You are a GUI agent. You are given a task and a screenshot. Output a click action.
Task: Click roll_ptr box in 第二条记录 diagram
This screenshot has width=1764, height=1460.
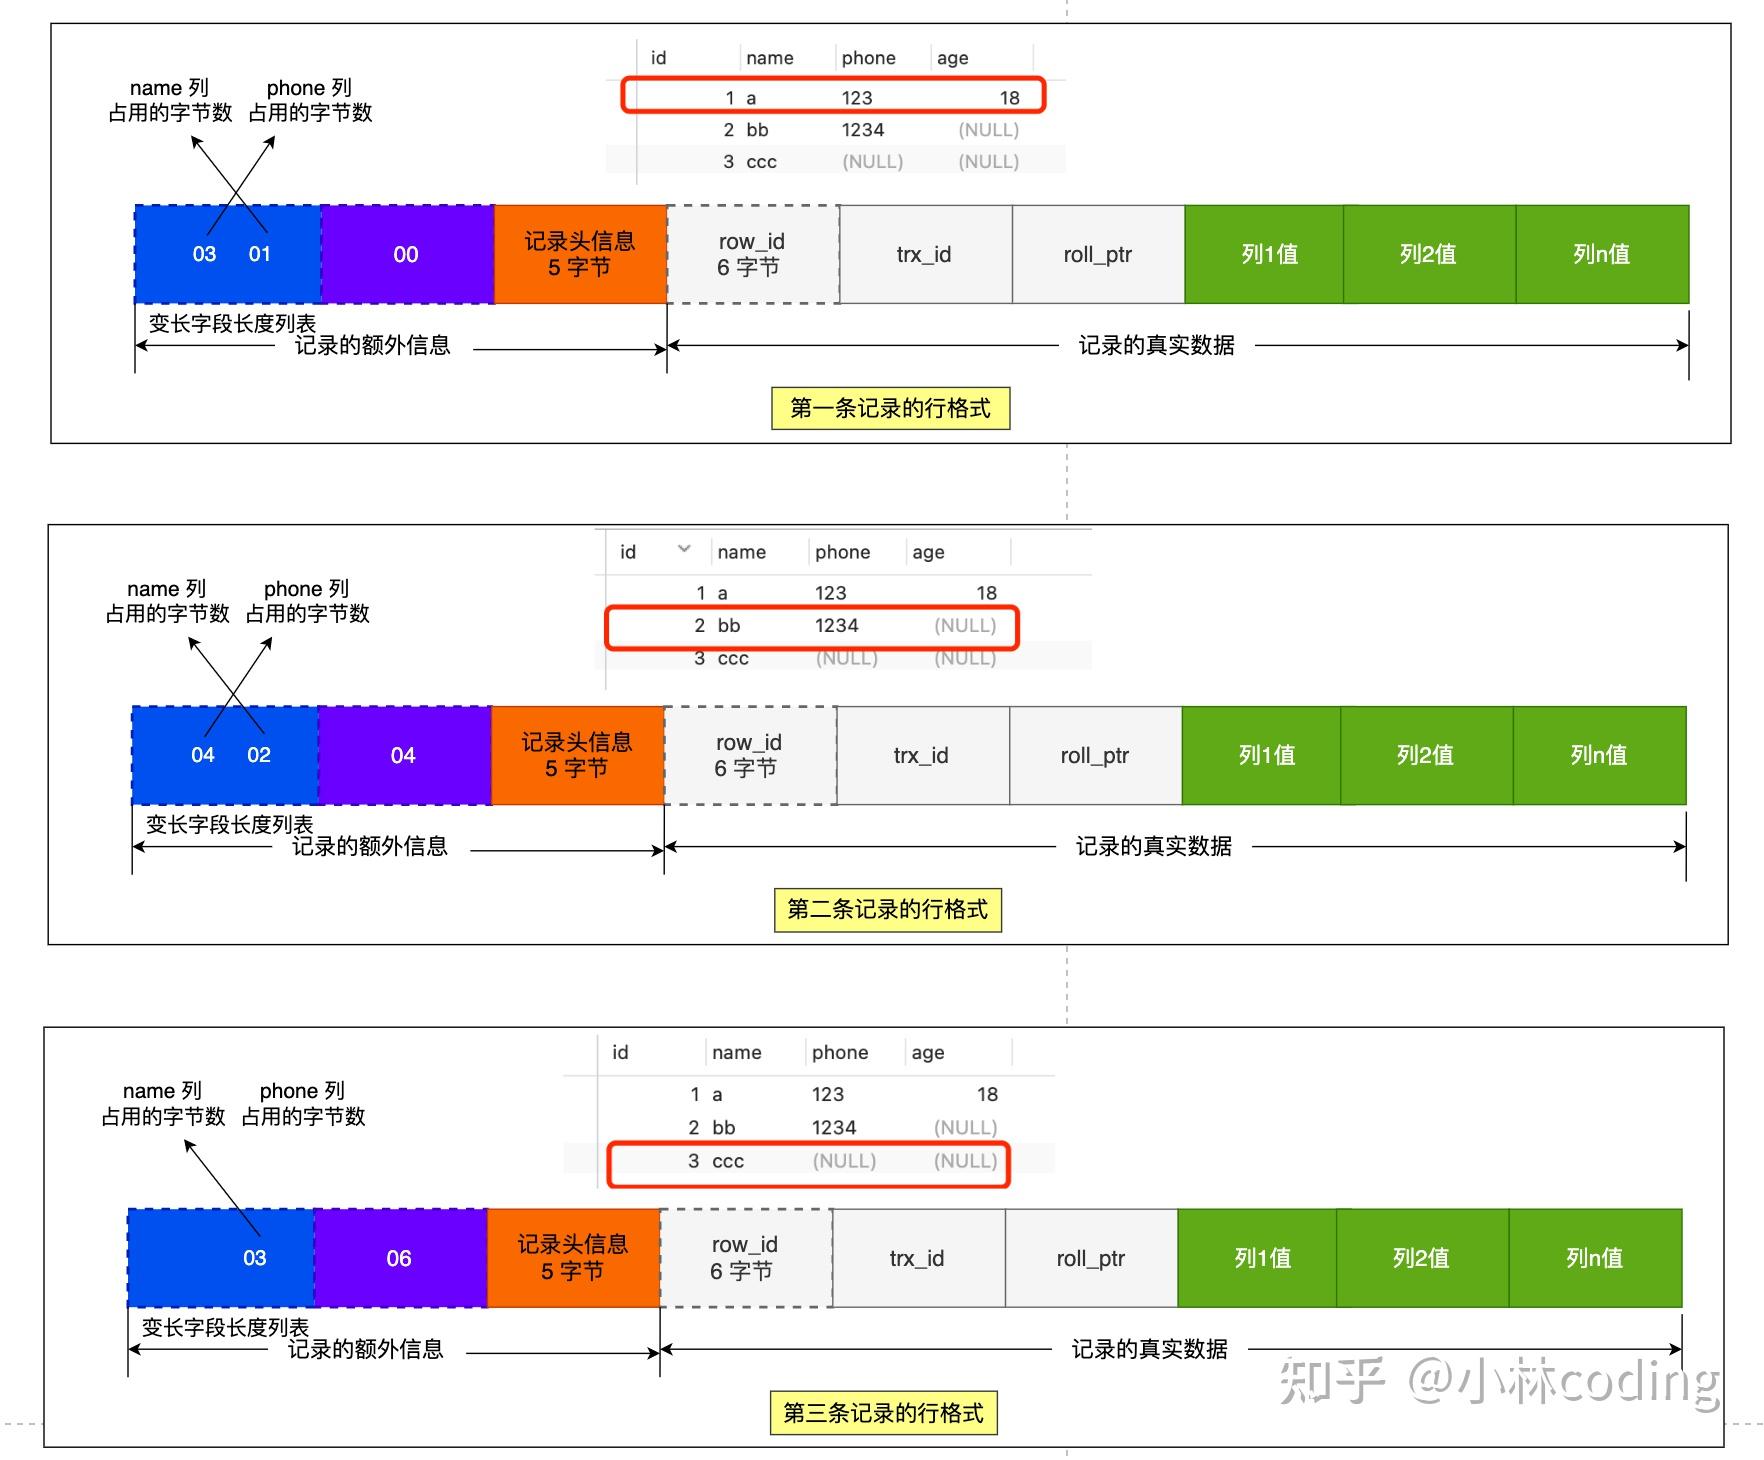tap(1095, 755)
